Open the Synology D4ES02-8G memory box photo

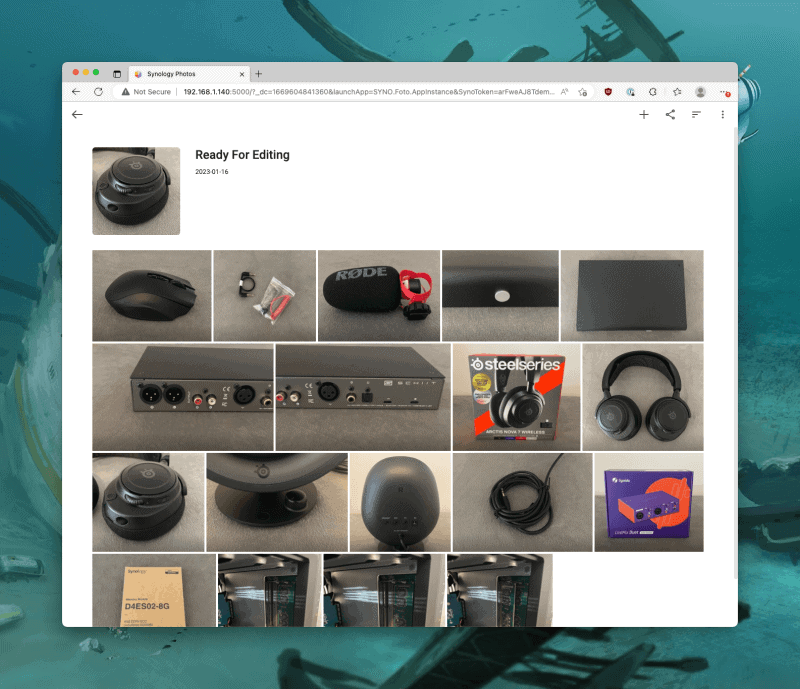coord(153,590)
